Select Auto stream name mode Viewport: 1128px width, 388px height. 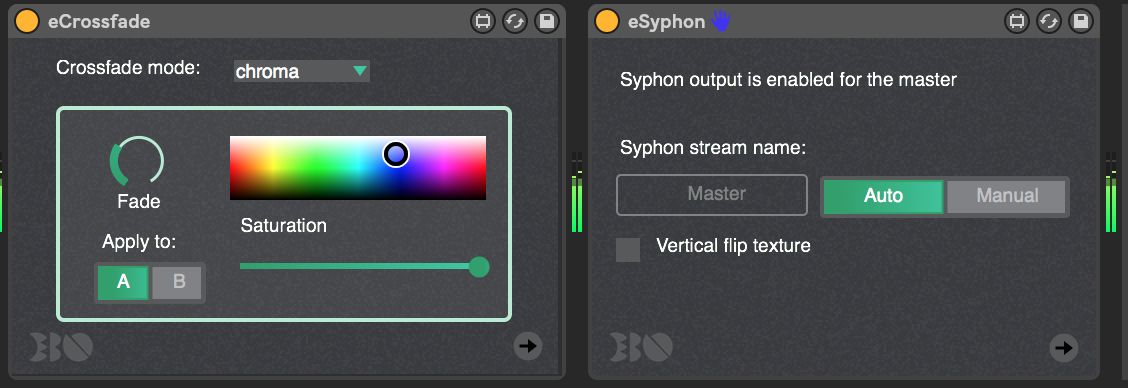883,196
